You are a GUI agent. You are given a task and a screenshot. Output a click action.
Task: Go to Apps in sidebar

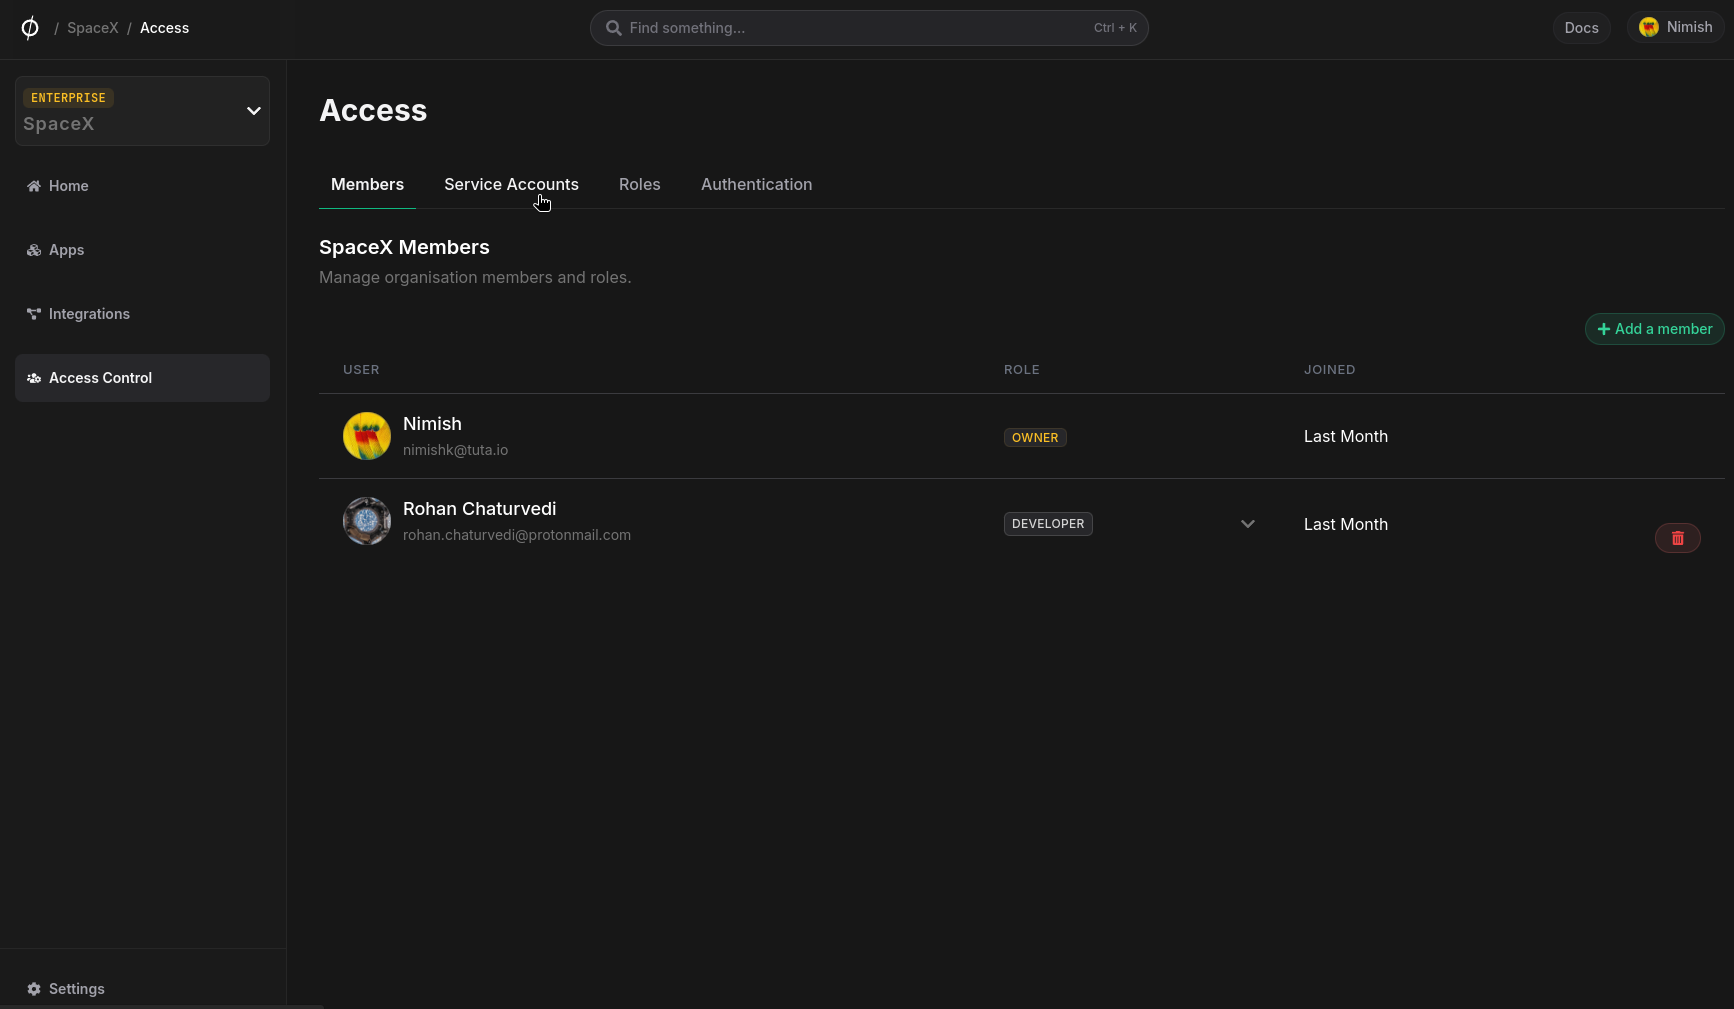click(x=142, y=250)
